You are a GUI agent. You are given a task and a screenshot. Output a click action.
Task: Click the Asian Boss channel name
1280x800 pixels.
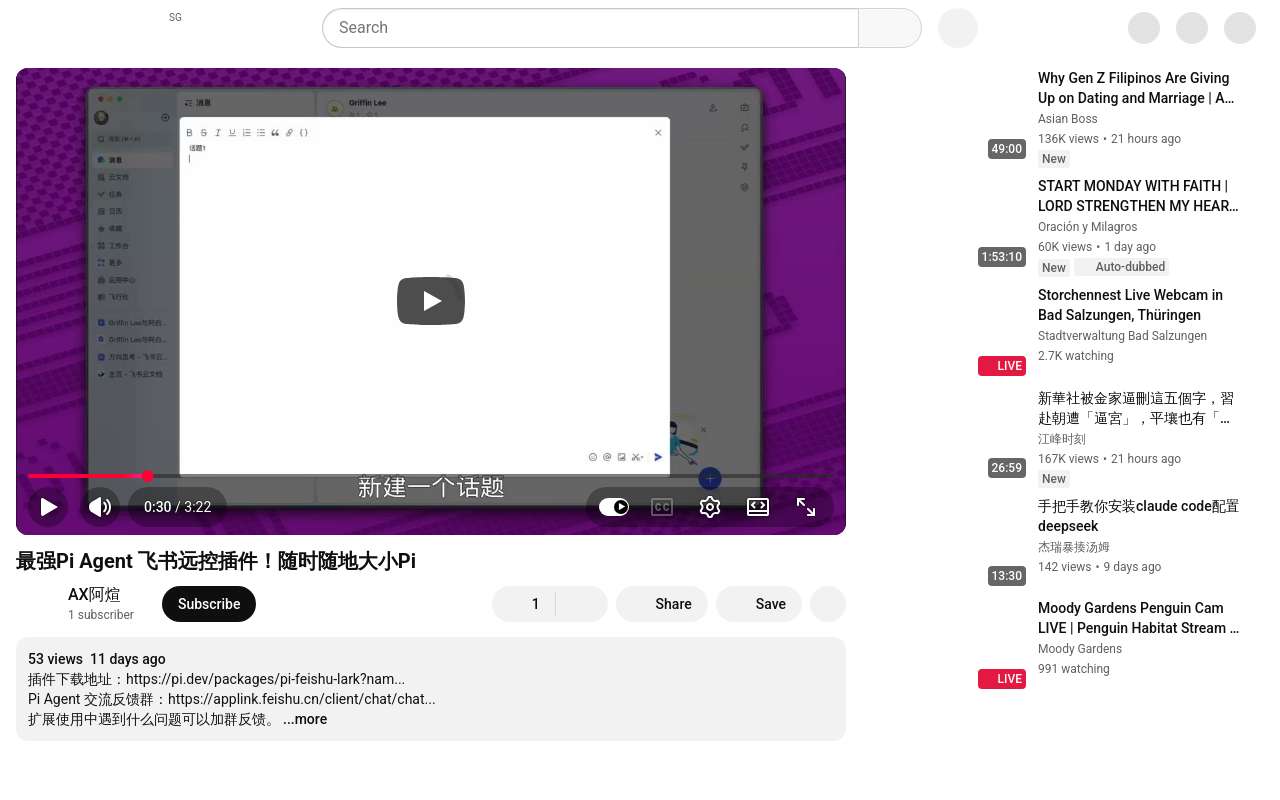pos(1067,119)
